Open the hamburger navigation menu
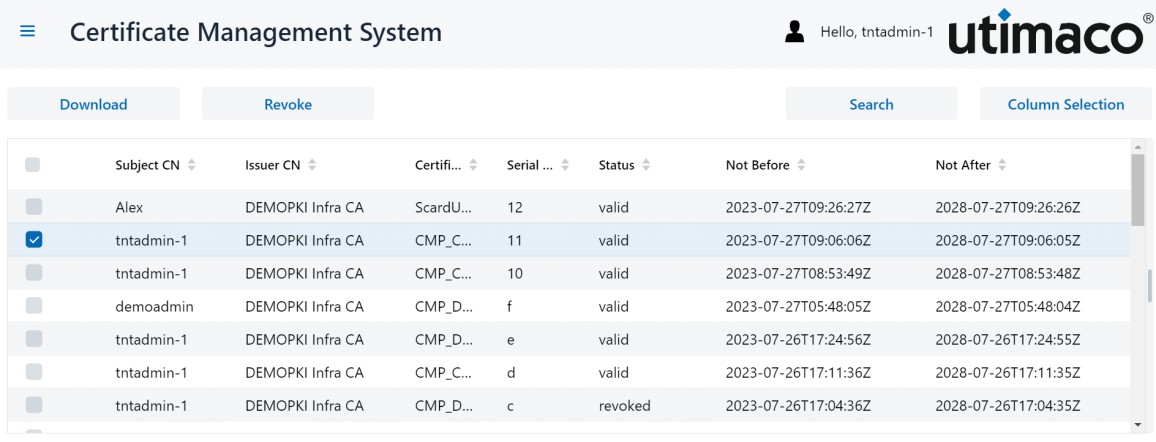 (28, 32)
